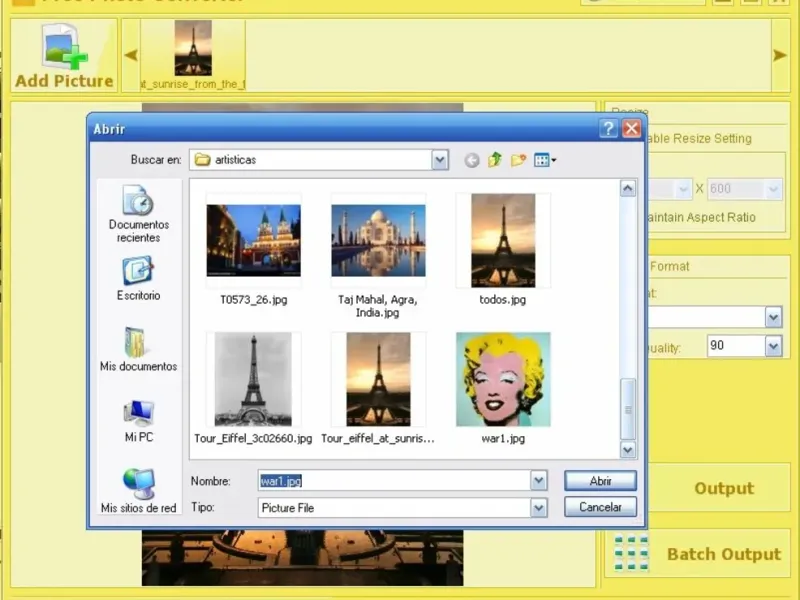
Task: Select the Taj Mahal, Agra, India.jpg file
Action: coord(378,241)
